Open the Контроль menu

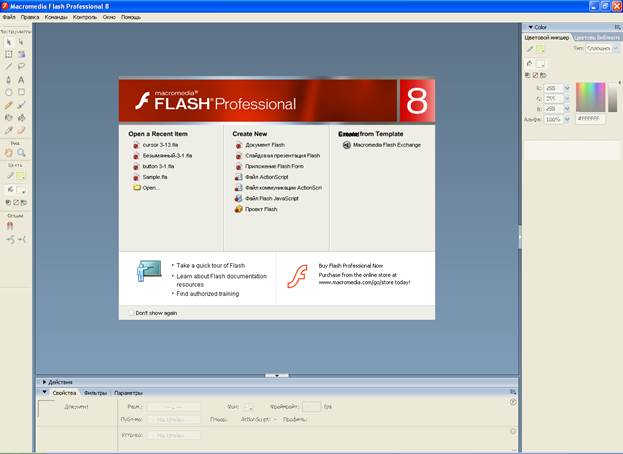(85, 17)
